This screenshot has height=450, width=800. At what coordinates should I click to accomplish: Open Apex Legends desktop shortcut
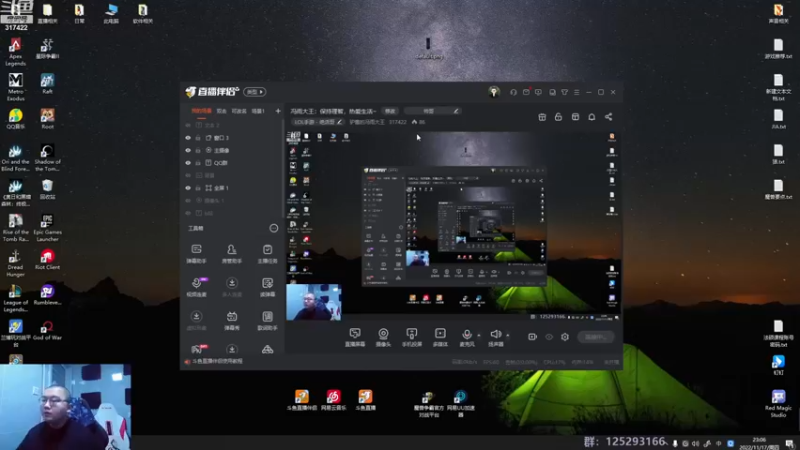pos(15,52)
